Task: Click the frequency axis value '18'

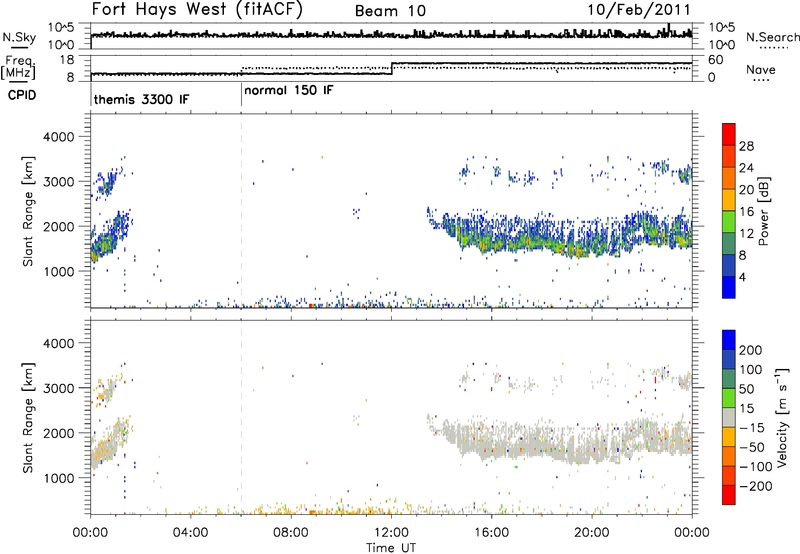Action: click(67, 60)
